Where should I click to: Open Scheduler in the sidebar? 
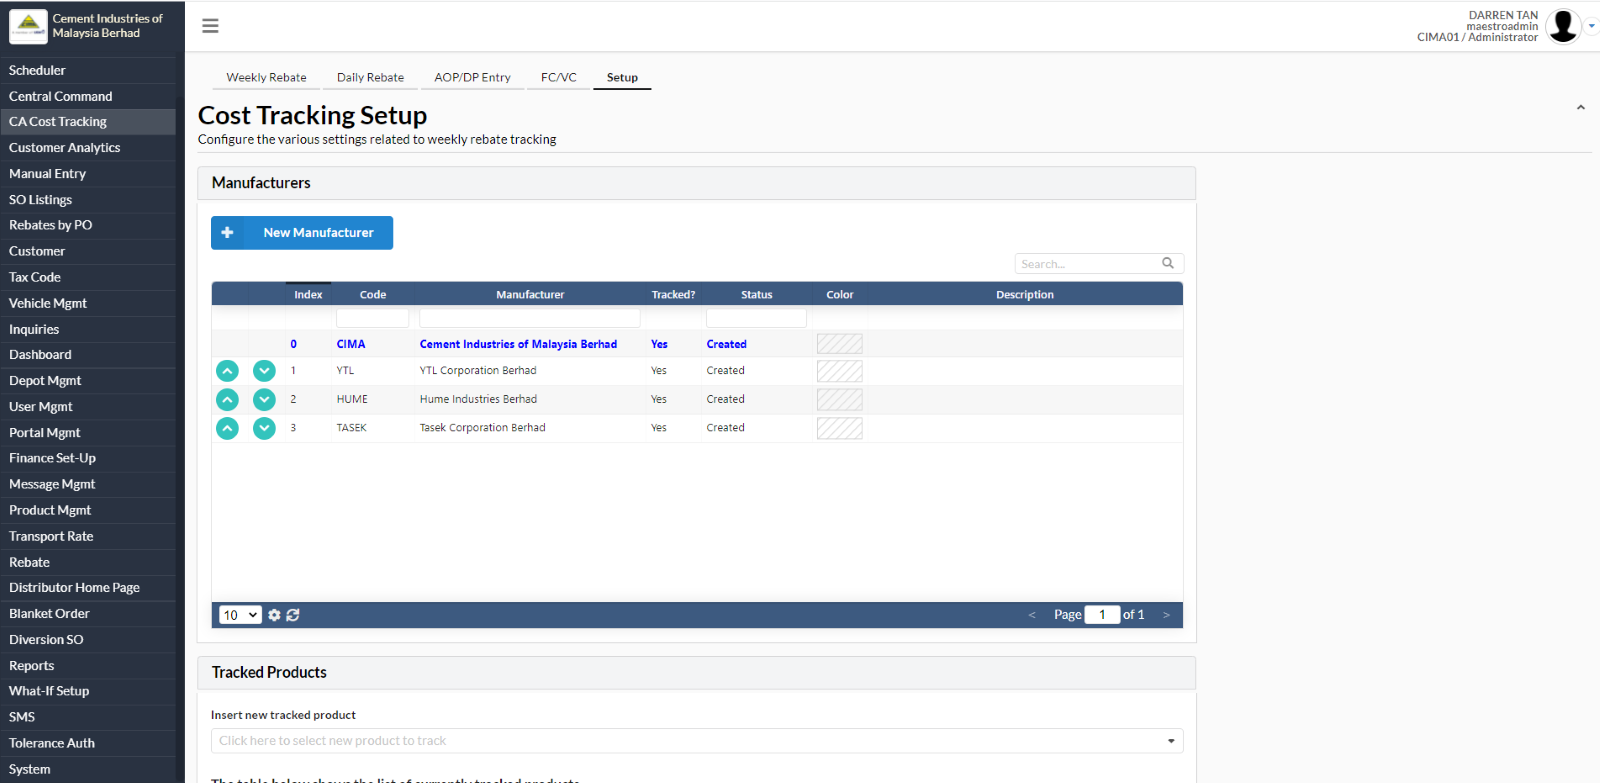(88, 70)
